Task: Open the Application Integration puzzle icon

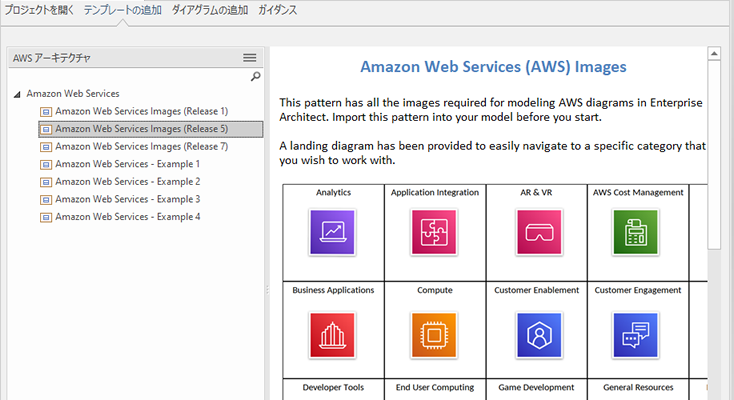Action: (434, 232)
